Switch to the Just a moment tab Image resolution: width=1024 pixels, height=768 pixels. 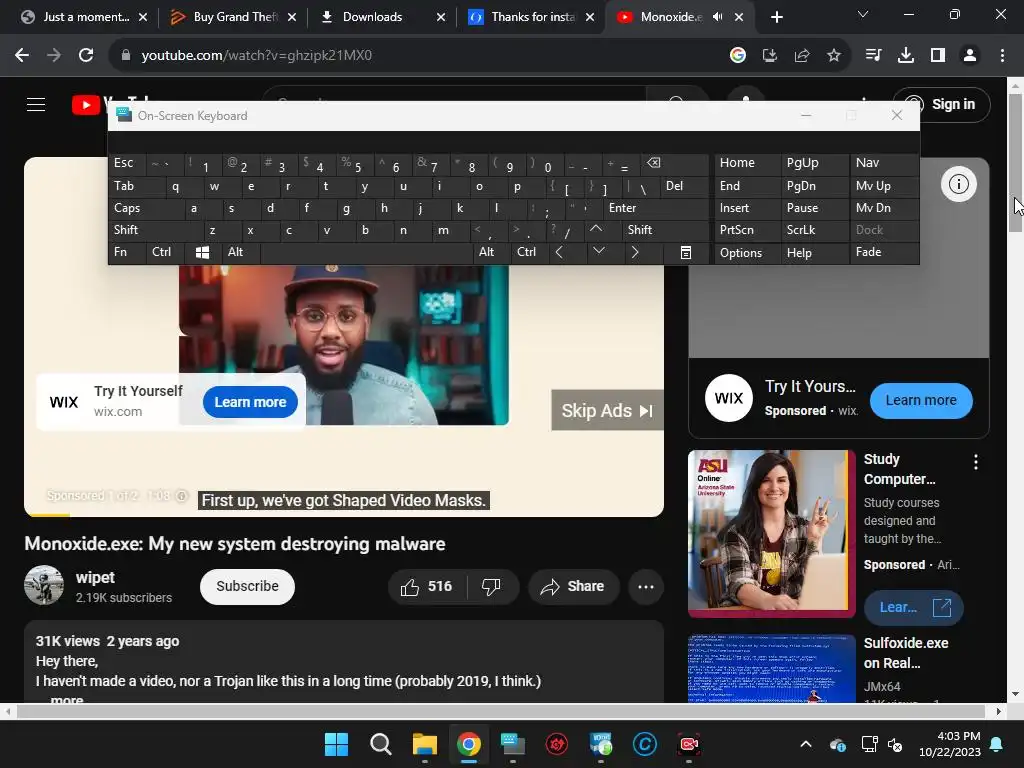pyautogui.click(x=85, y=17)
